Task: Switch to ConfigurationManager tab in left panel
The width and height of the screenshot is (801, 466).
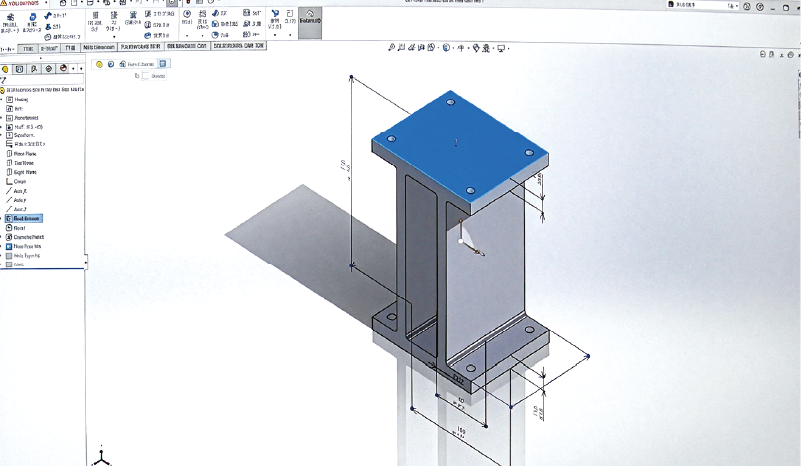Action: (34, 68)
